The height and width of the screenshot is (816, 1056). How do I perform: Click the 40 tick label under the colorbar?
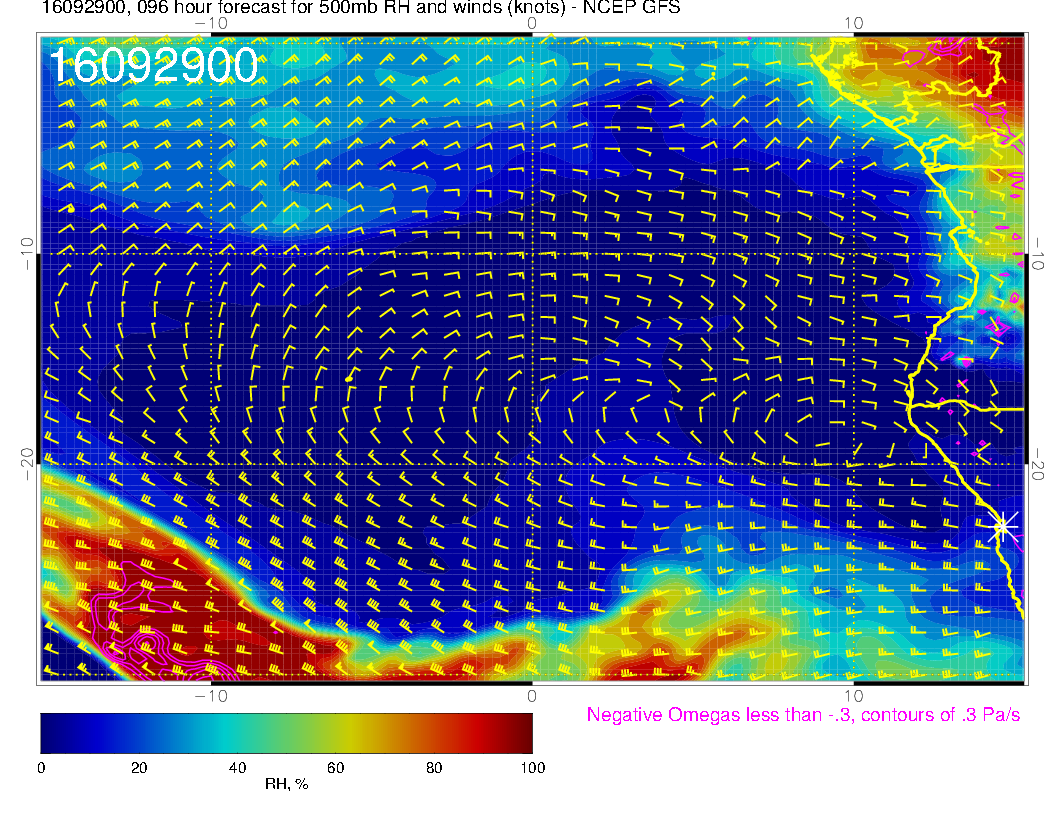point(237,767)
